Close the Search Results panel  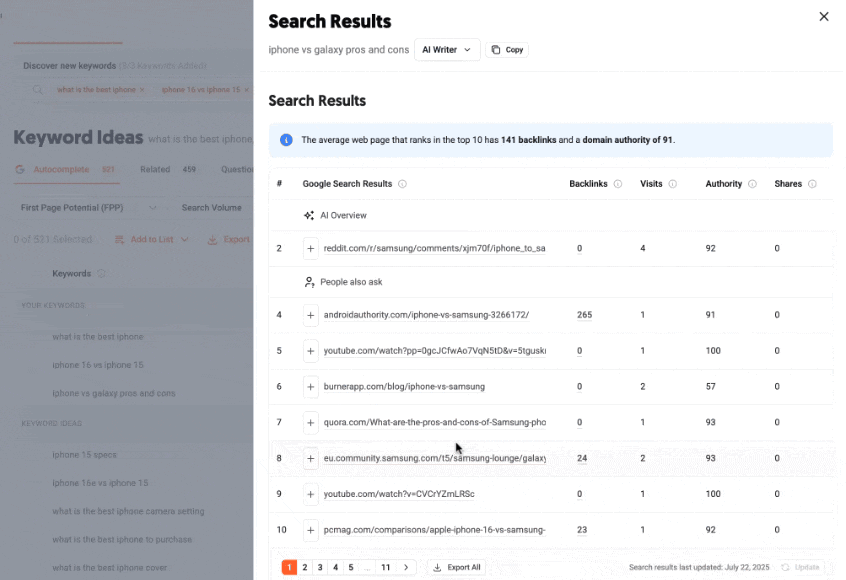[x=823, y=17]
